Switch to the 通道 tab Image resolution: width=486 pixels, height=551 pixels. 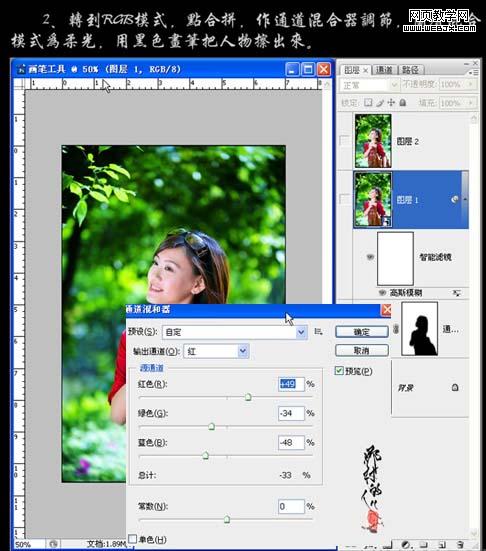(384, 70)
